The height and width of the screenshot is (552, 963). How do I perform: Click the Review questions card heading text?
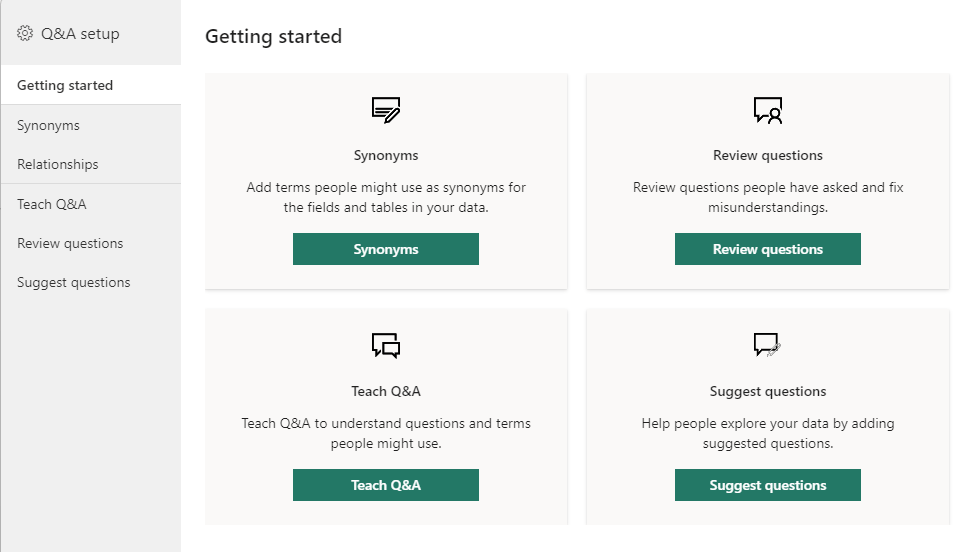click(x=768, y=156)
